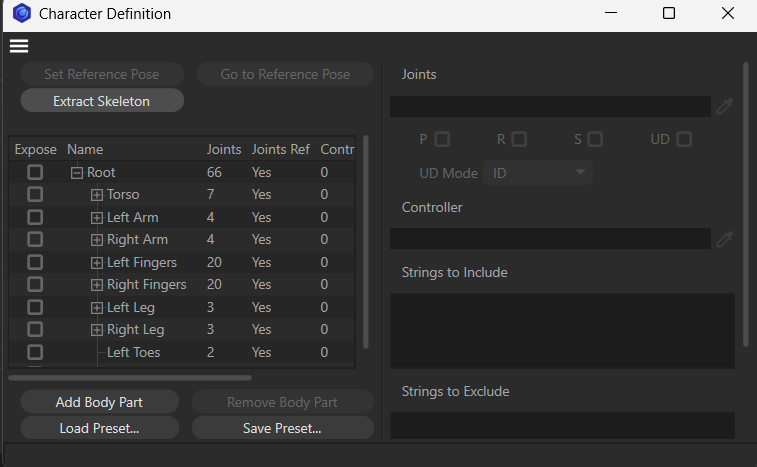Expand the Left Arm body part
Screen dimensions: 757x467
click(97, 217)
